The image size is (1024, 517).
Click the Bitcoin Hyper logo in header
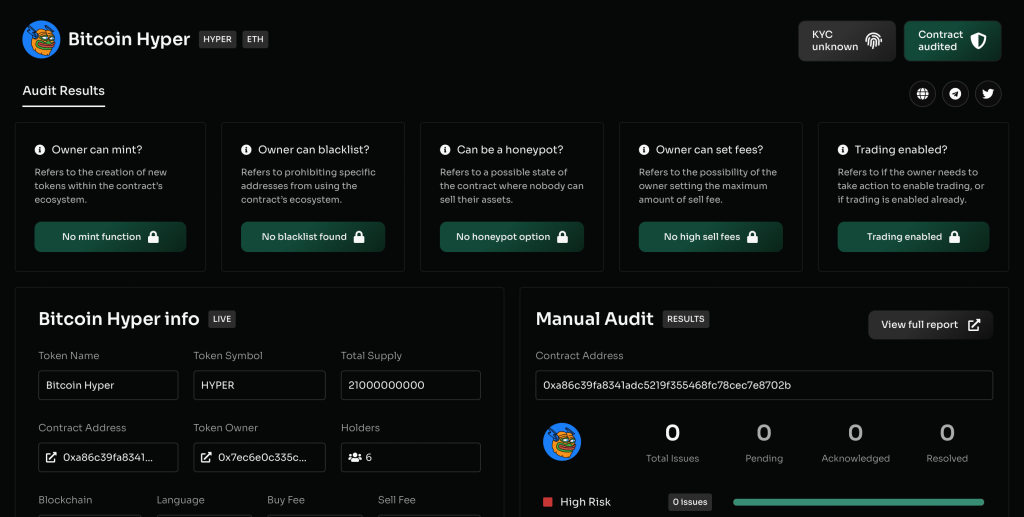41,40
